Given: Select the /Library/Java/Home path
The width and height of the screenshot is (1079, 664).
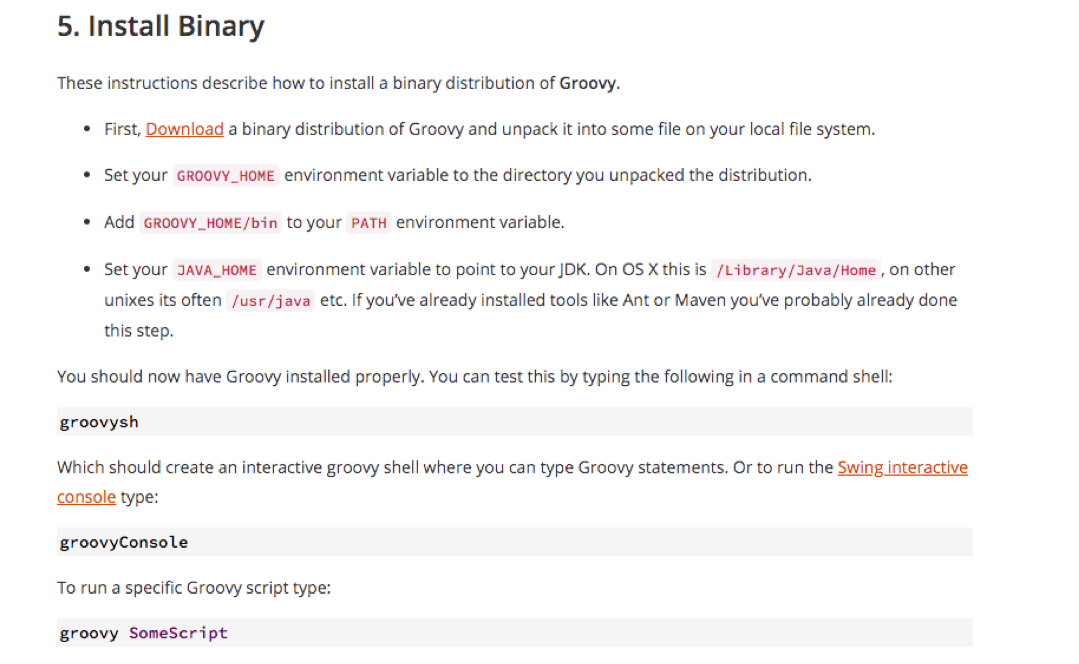Looking at the screenshot, I should [x=796, y=270].
